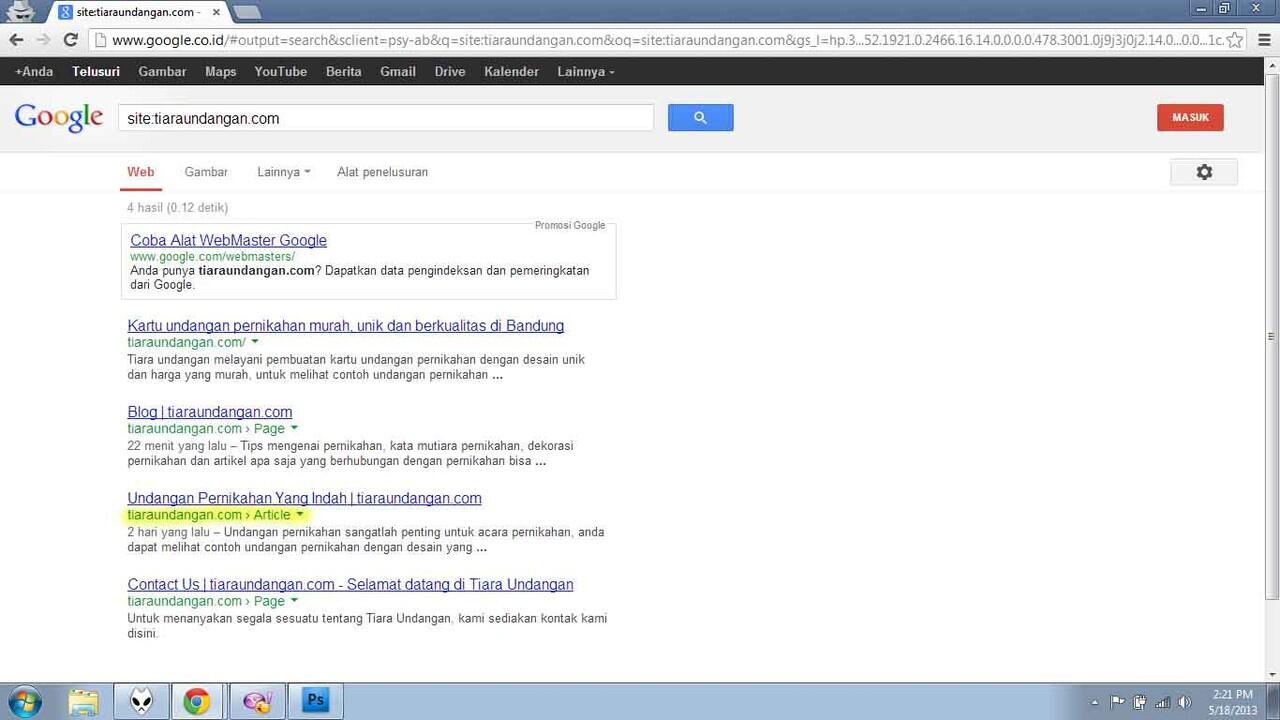The image size is (1280, 720).
Task: Close the site:tiaraundangan.com tab
Action: (x=216, y=12)
